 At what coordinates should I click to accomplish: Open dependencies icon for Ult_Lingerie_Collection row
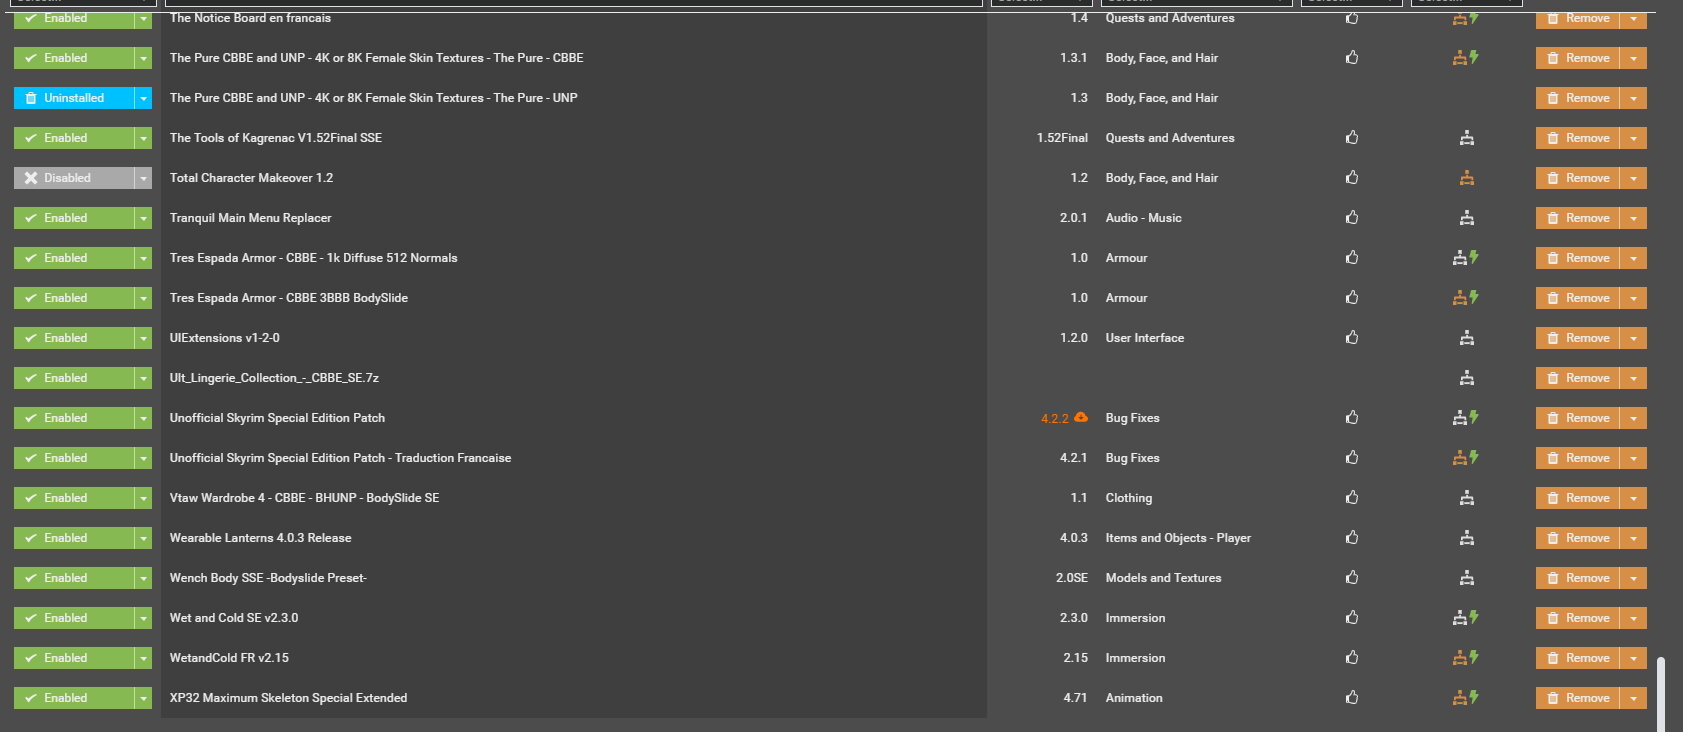click(1466, 378)
